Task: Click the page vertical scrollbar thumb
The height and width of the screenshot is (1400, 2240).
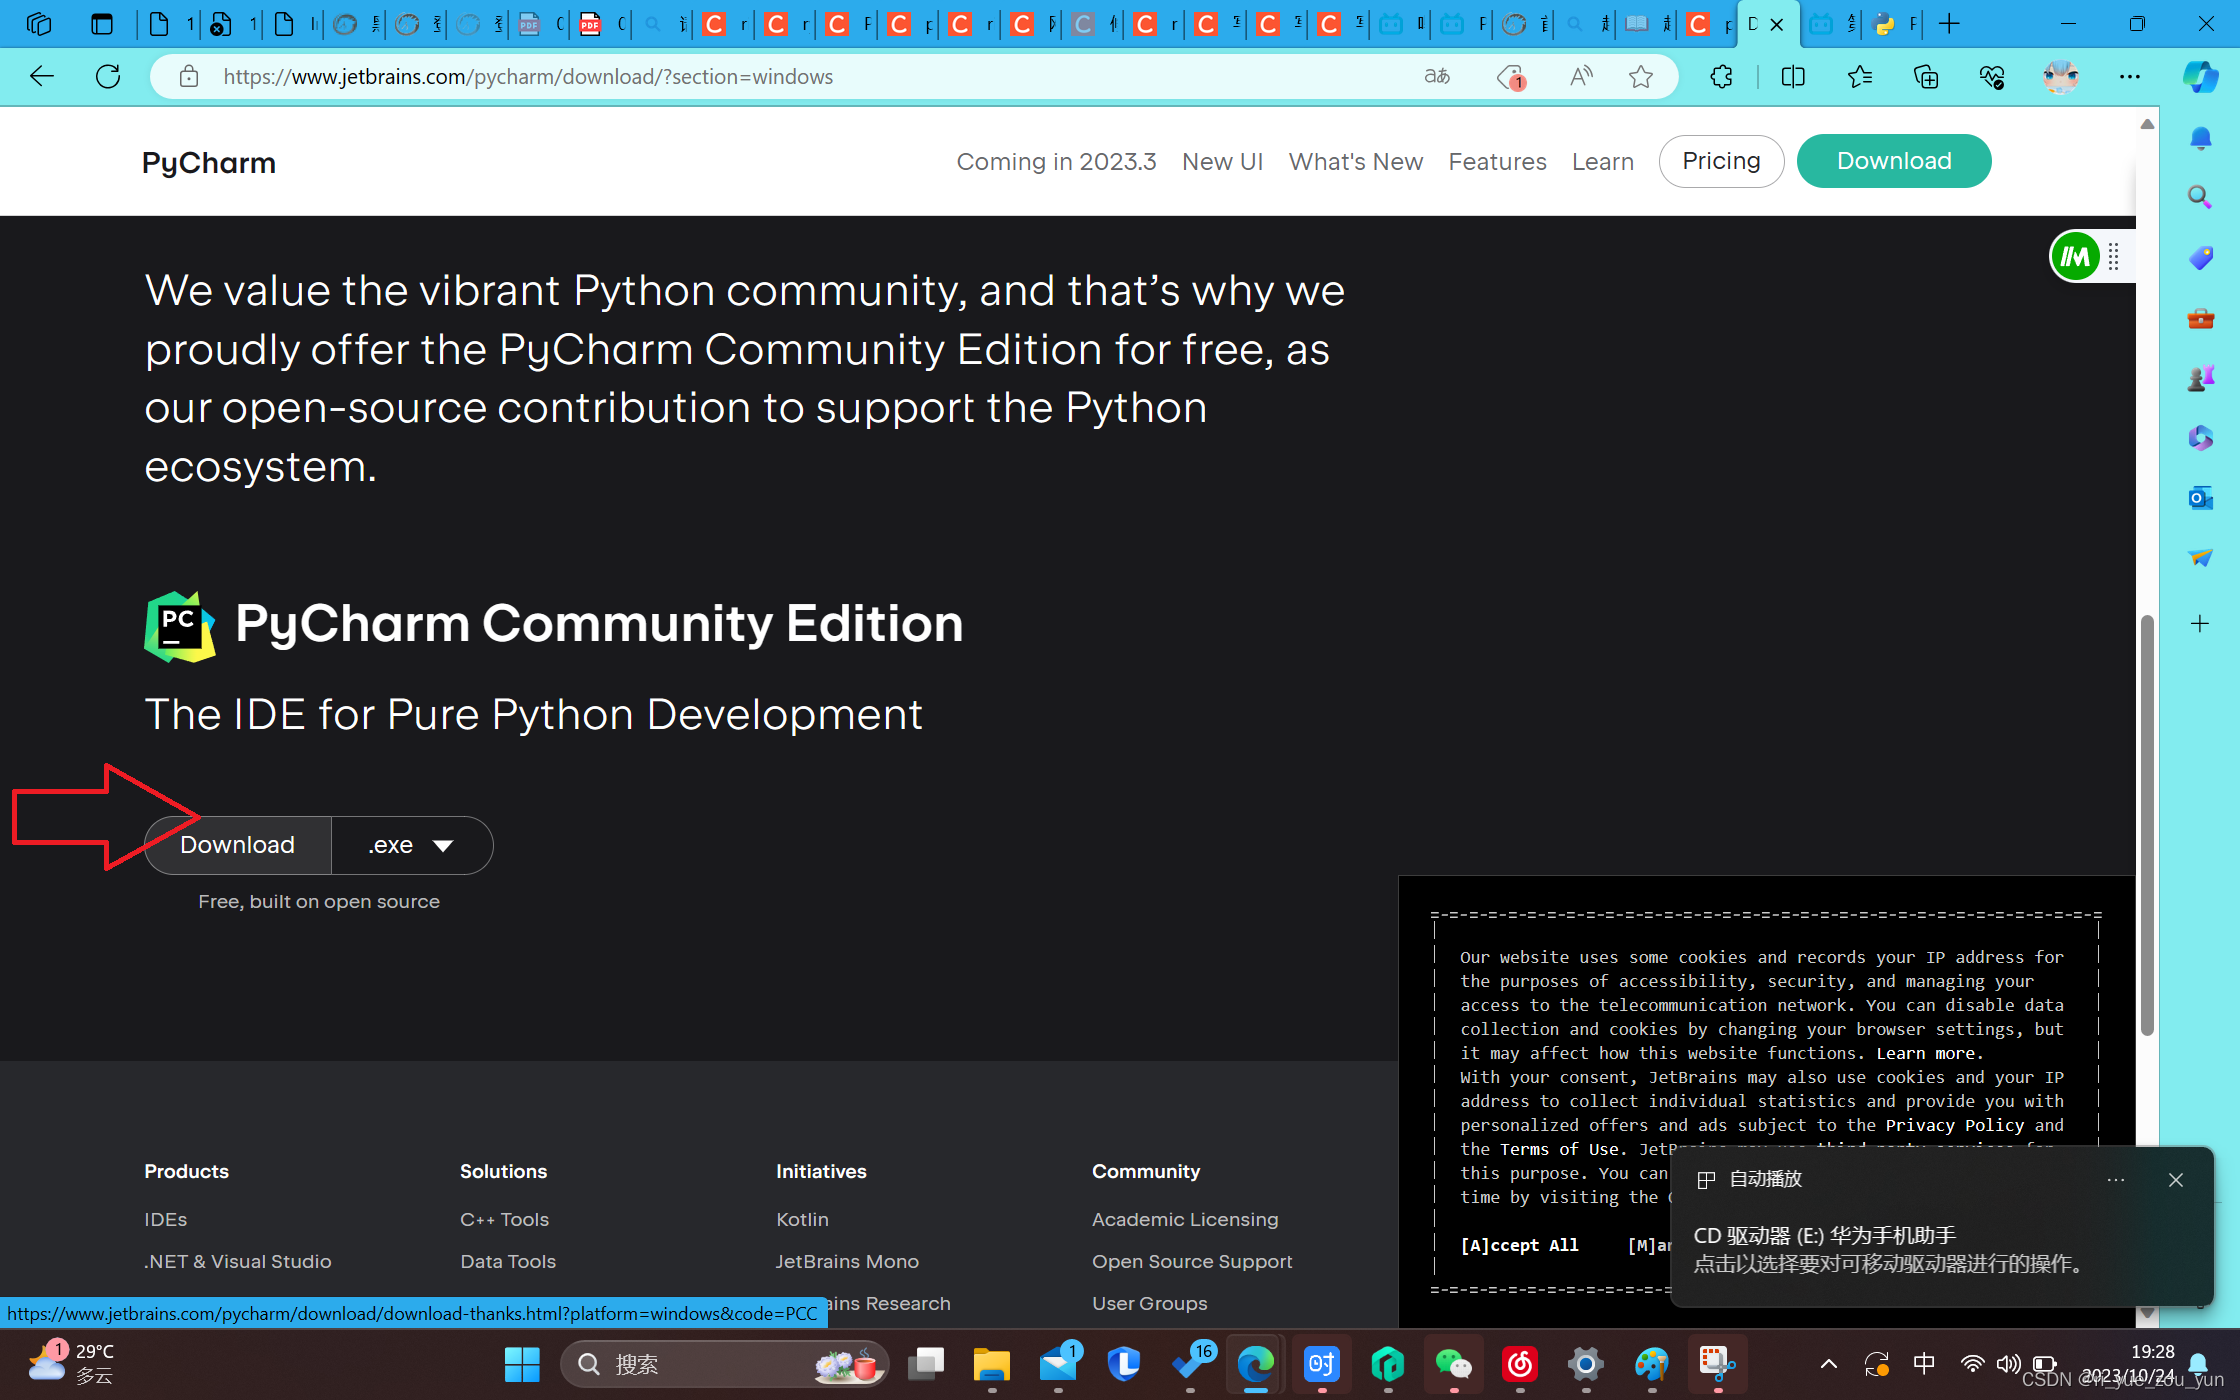Action: tap(2146, 825)
